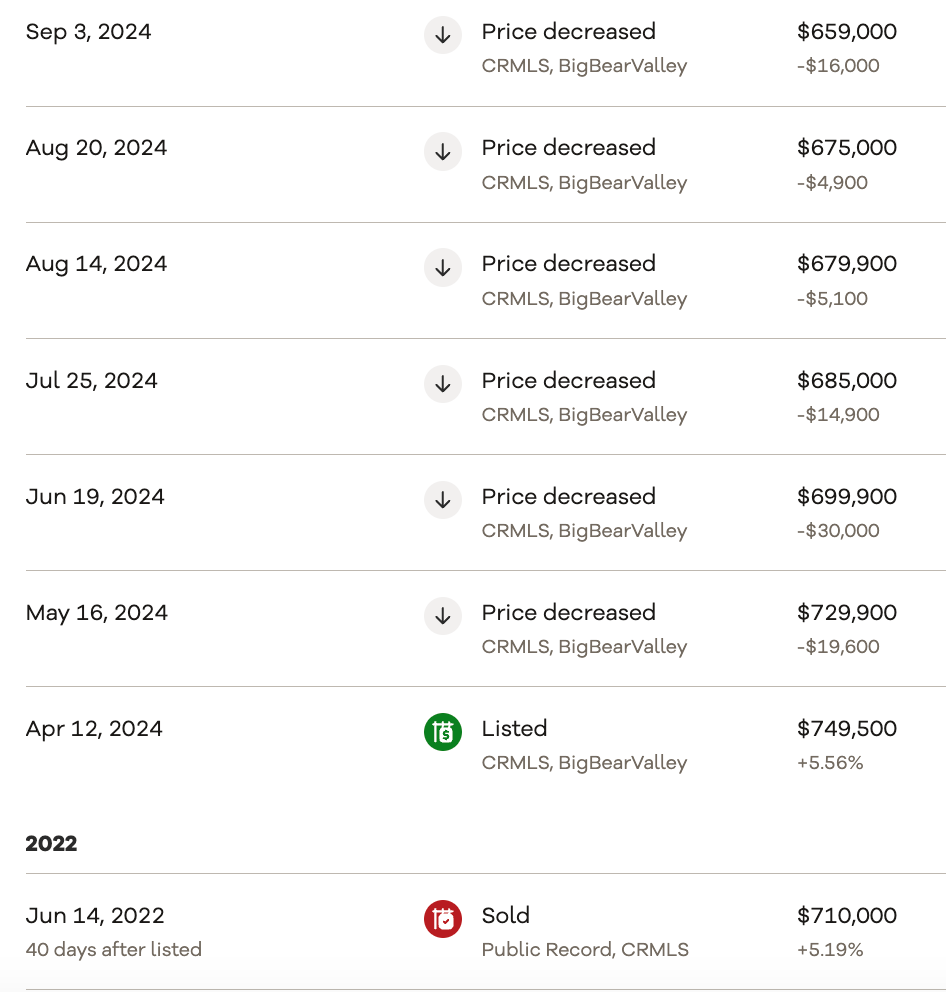Click the price decrease arrow for Jul 25, 2024
Screen dimensions: 946x992
pyautogui.click(x=443, y=385)
